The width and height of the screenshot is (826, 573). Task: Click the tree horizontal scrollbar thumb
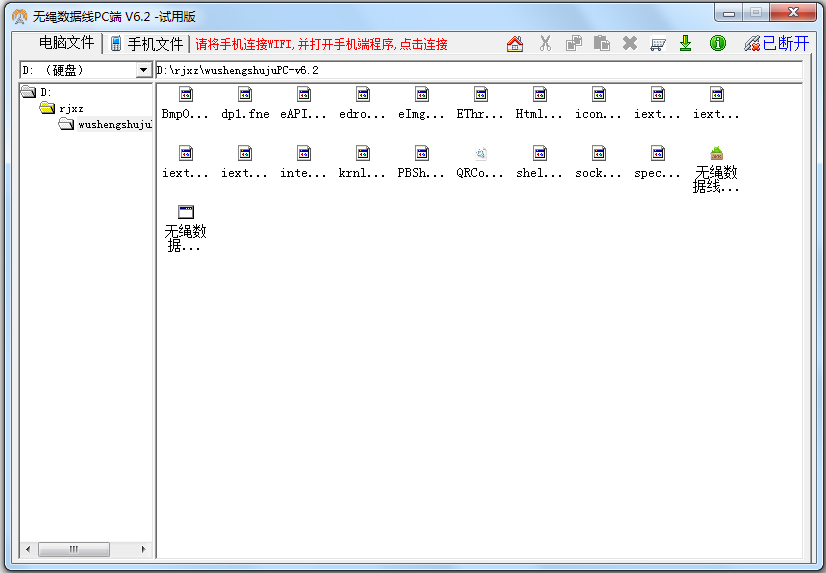pos(74,549)
